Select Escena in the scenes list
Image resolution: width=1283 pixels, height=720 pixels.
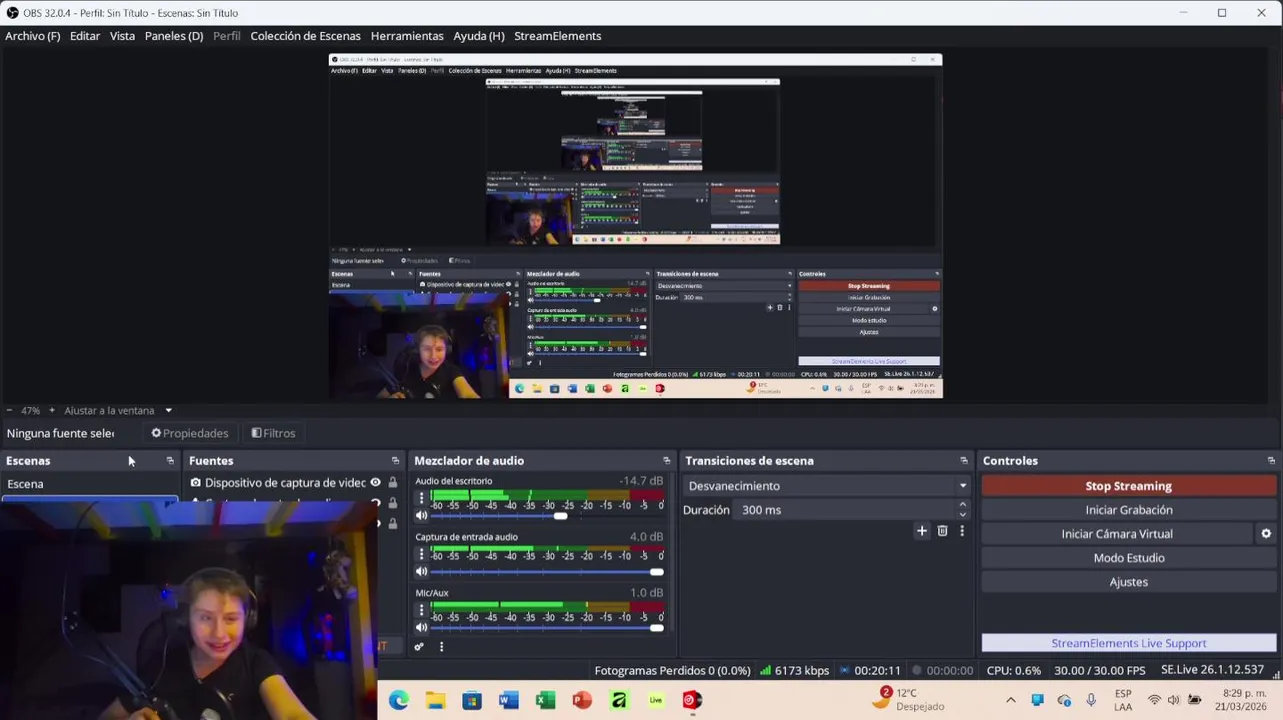coord(90,484)
